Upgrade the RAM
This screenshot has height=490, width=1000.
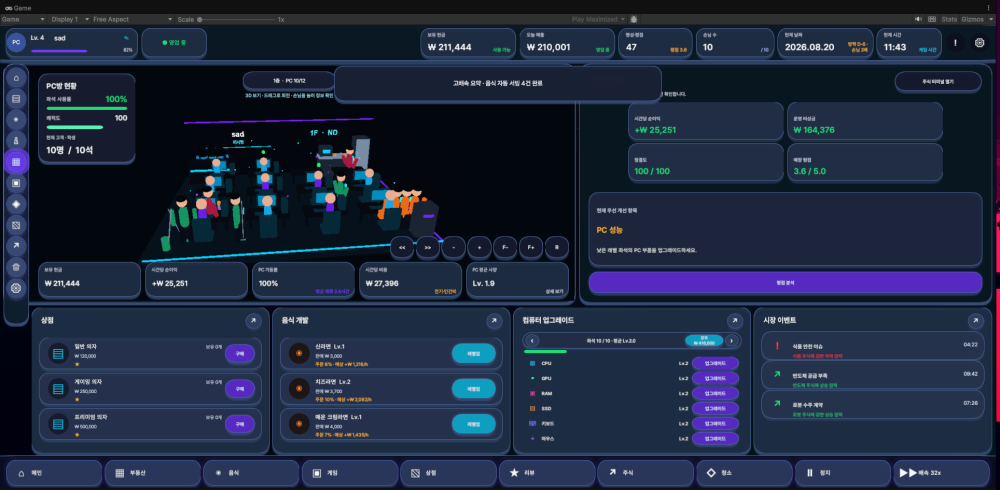tap(715, 394)
